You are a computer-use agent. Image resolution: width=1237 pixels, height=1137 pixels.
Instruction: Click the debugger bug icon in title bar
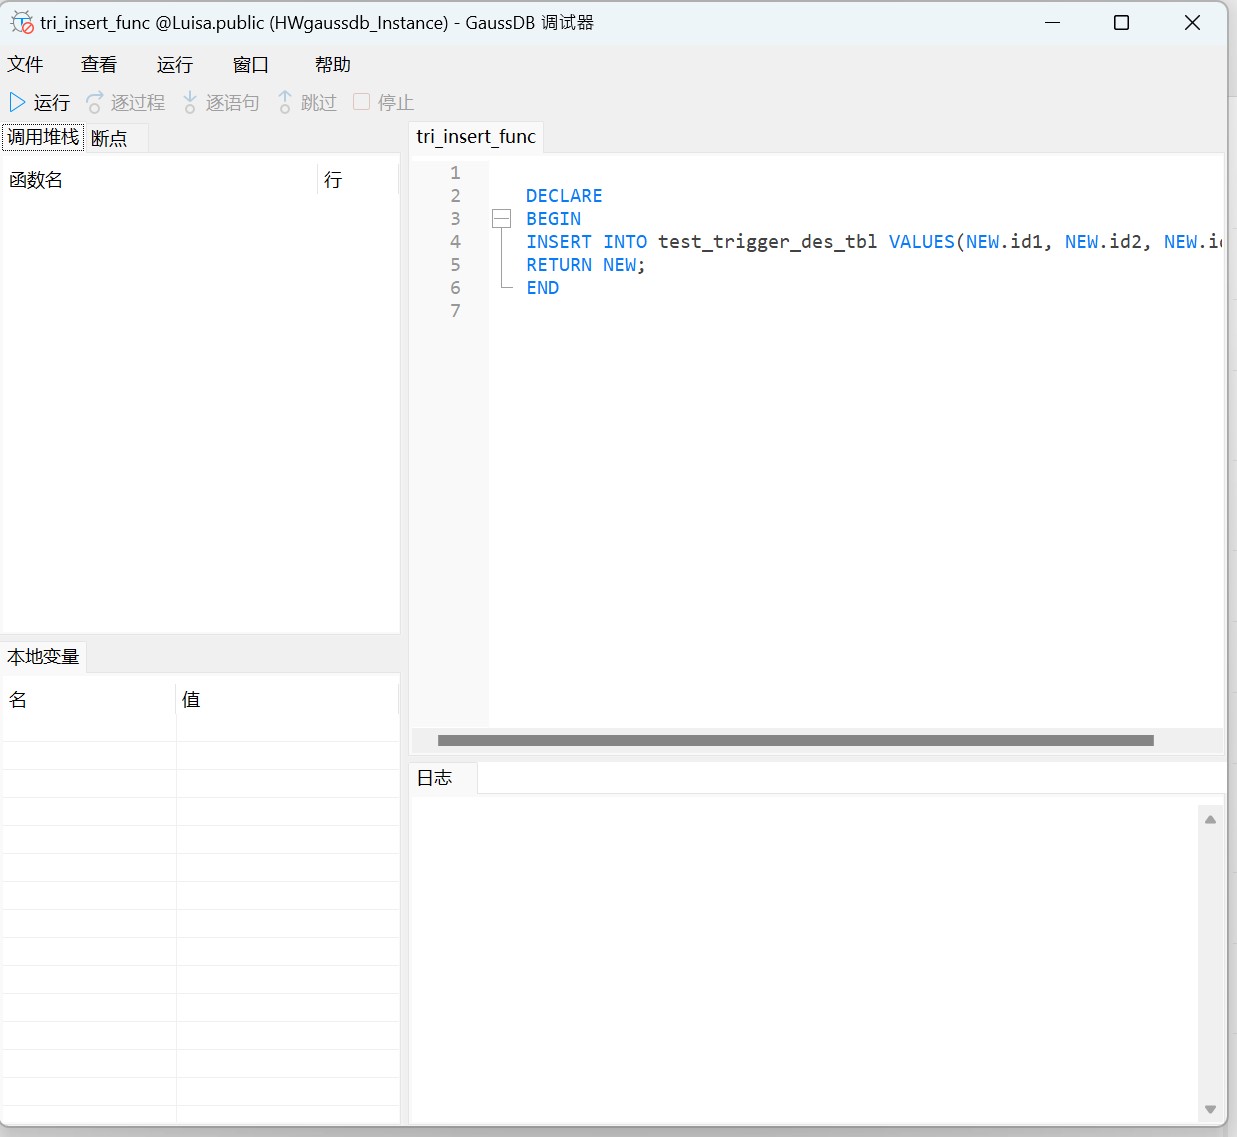pos(22,22)
